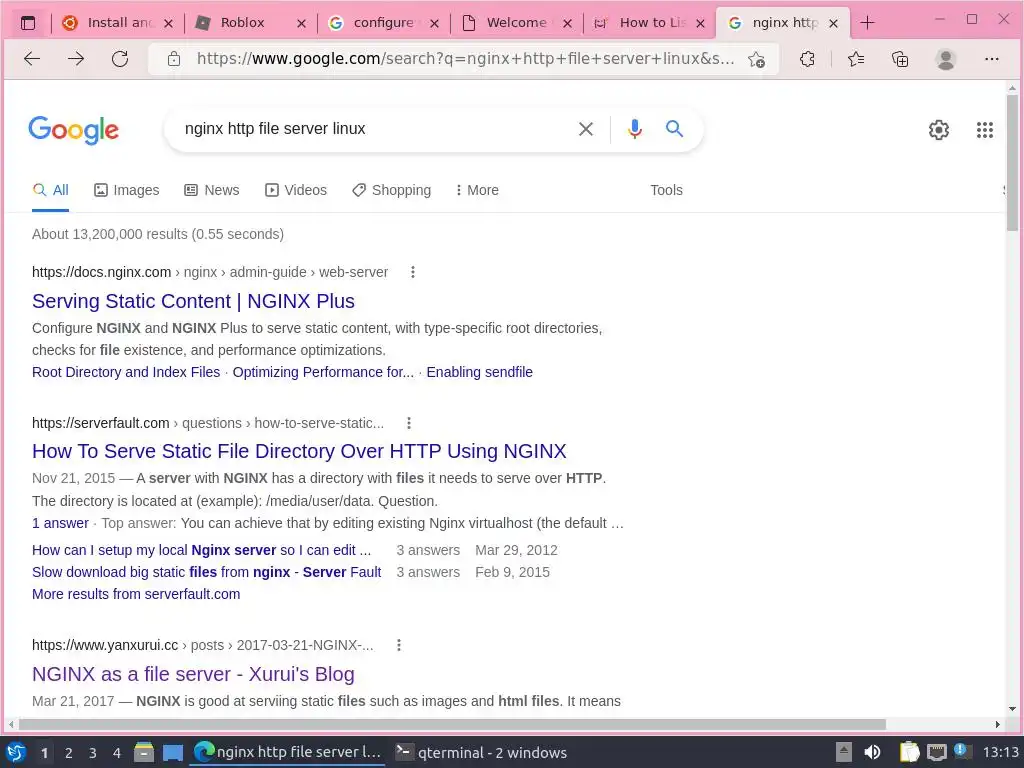Expand the More search filters

coord(477,190)
